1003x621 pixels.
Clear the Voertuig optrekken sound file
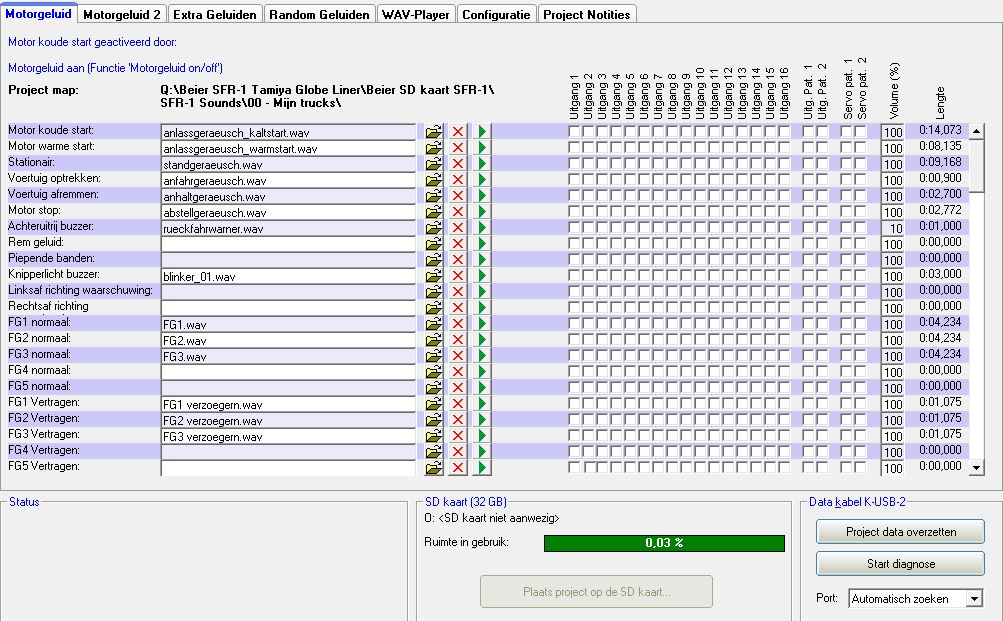click(457, 180)
